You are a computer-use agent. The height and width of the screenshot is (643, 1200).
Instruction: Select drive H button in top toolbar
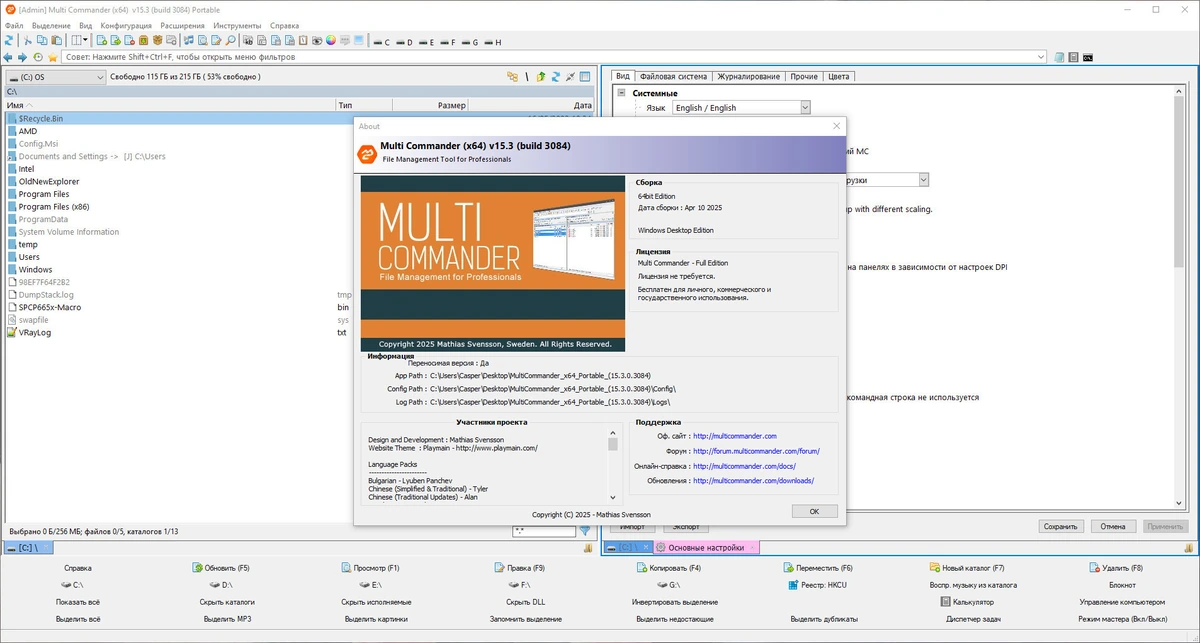click(491, 42)
